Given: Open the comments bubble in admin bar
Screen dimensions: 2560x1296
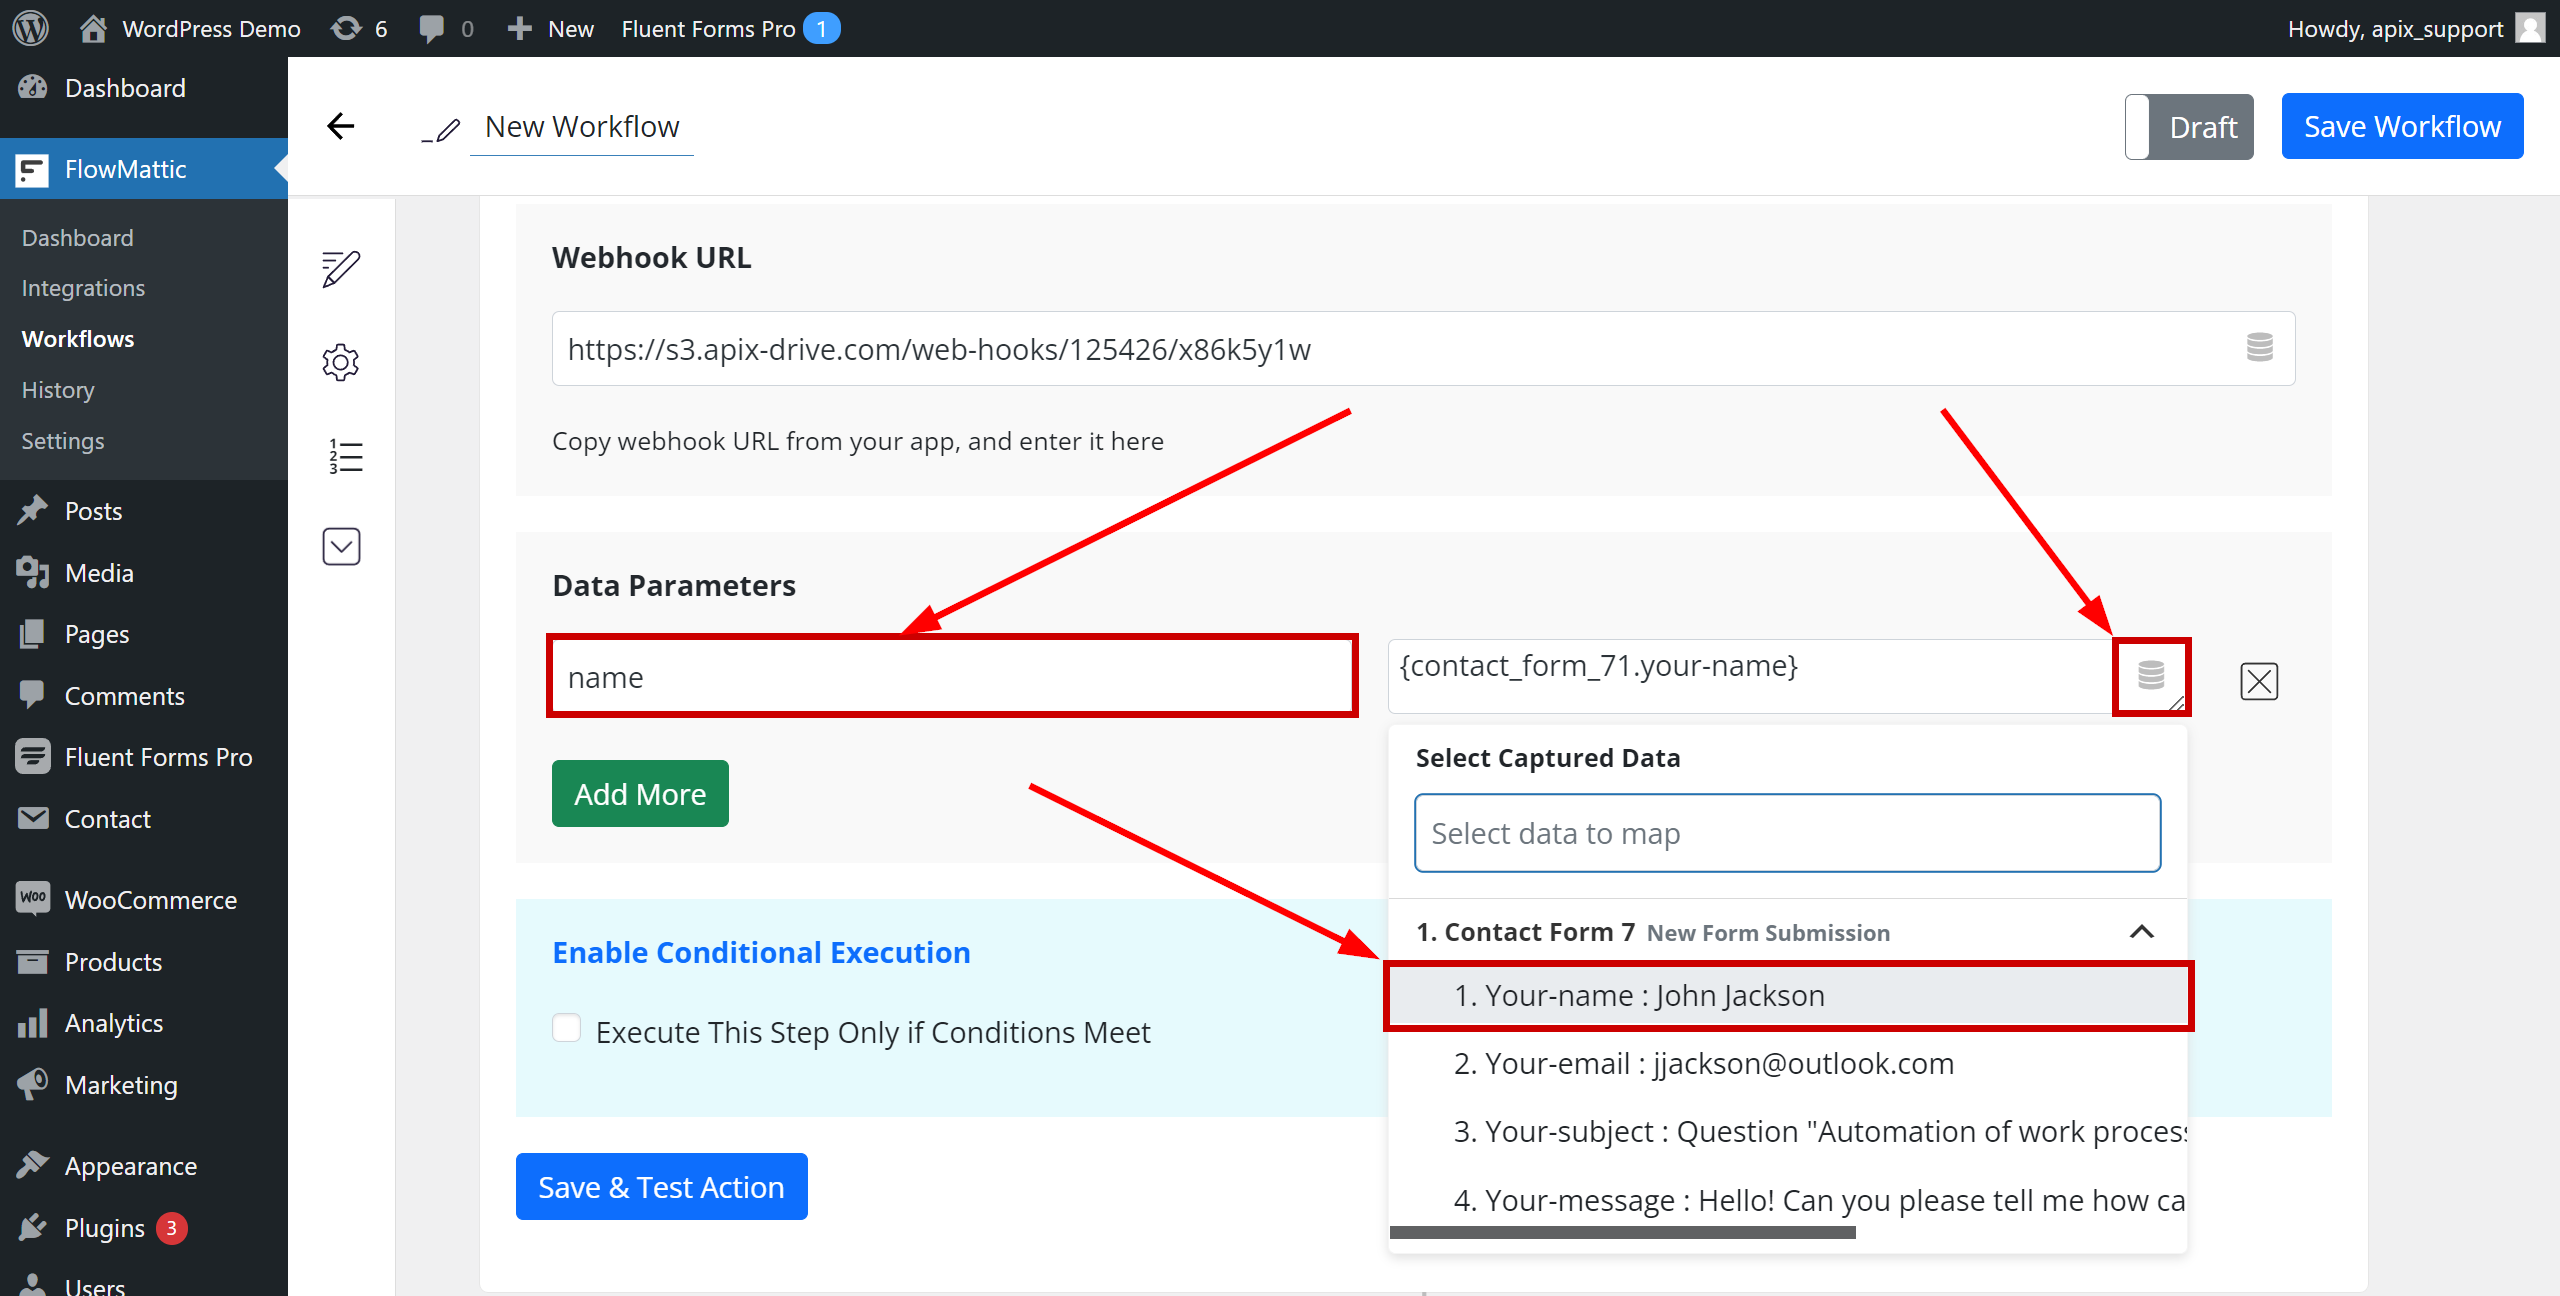Looking at the screenshot, I should tap(446, 28).
